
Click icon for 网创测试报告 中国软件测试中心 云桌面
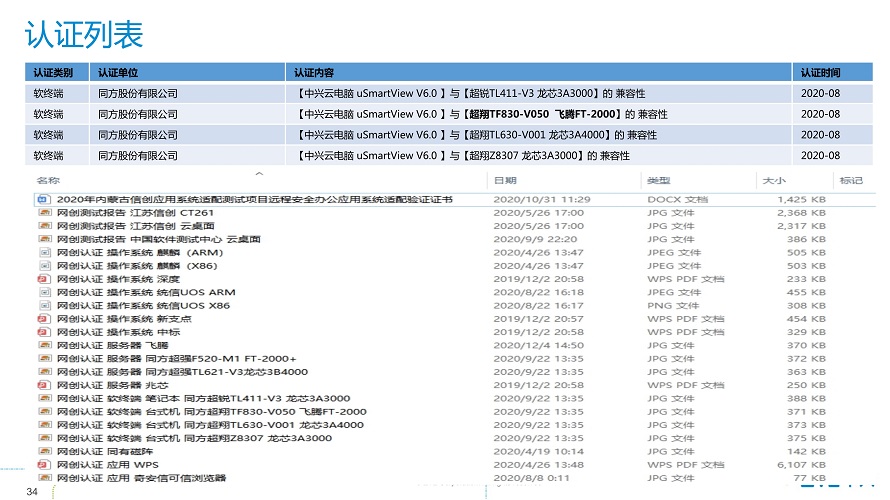click(x=44, y=239)
